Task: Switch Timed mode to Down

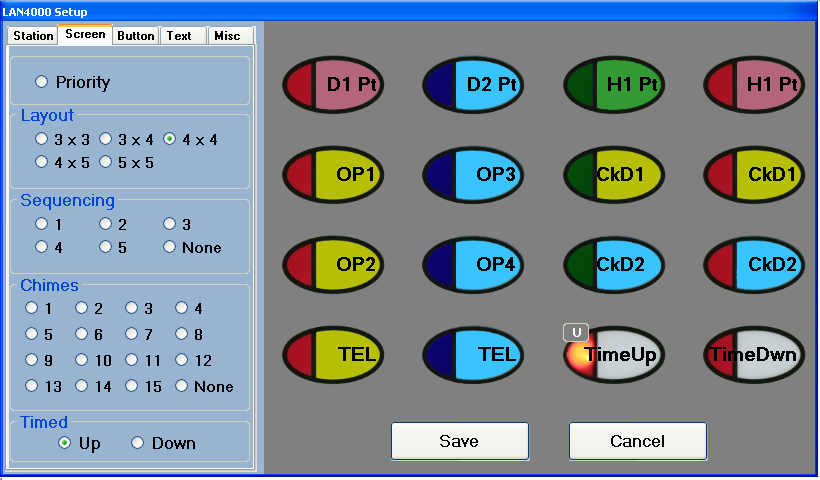Action: click(139, 443)
